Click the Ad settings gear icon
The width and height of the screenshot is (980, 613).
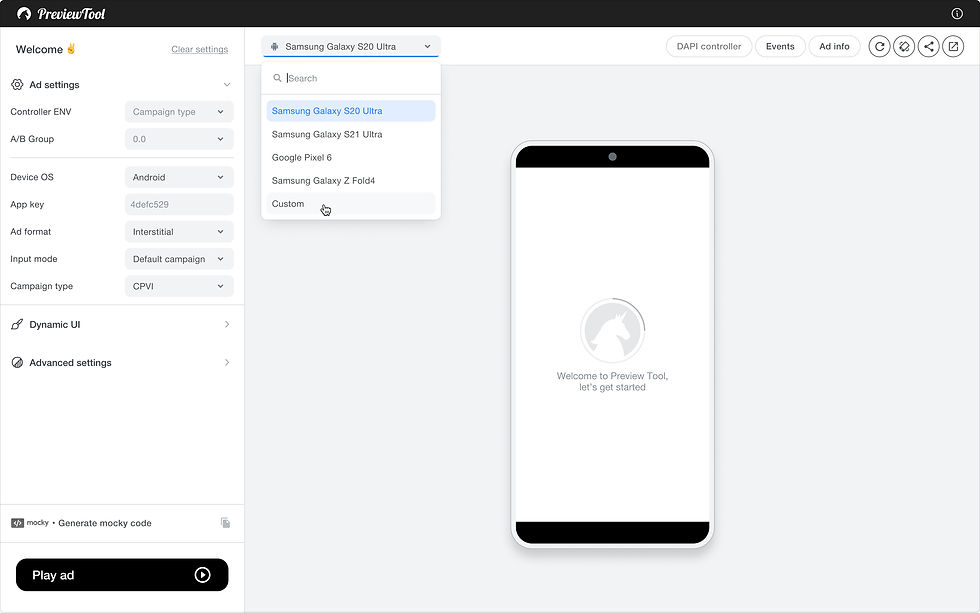click(x=18, y=84)
